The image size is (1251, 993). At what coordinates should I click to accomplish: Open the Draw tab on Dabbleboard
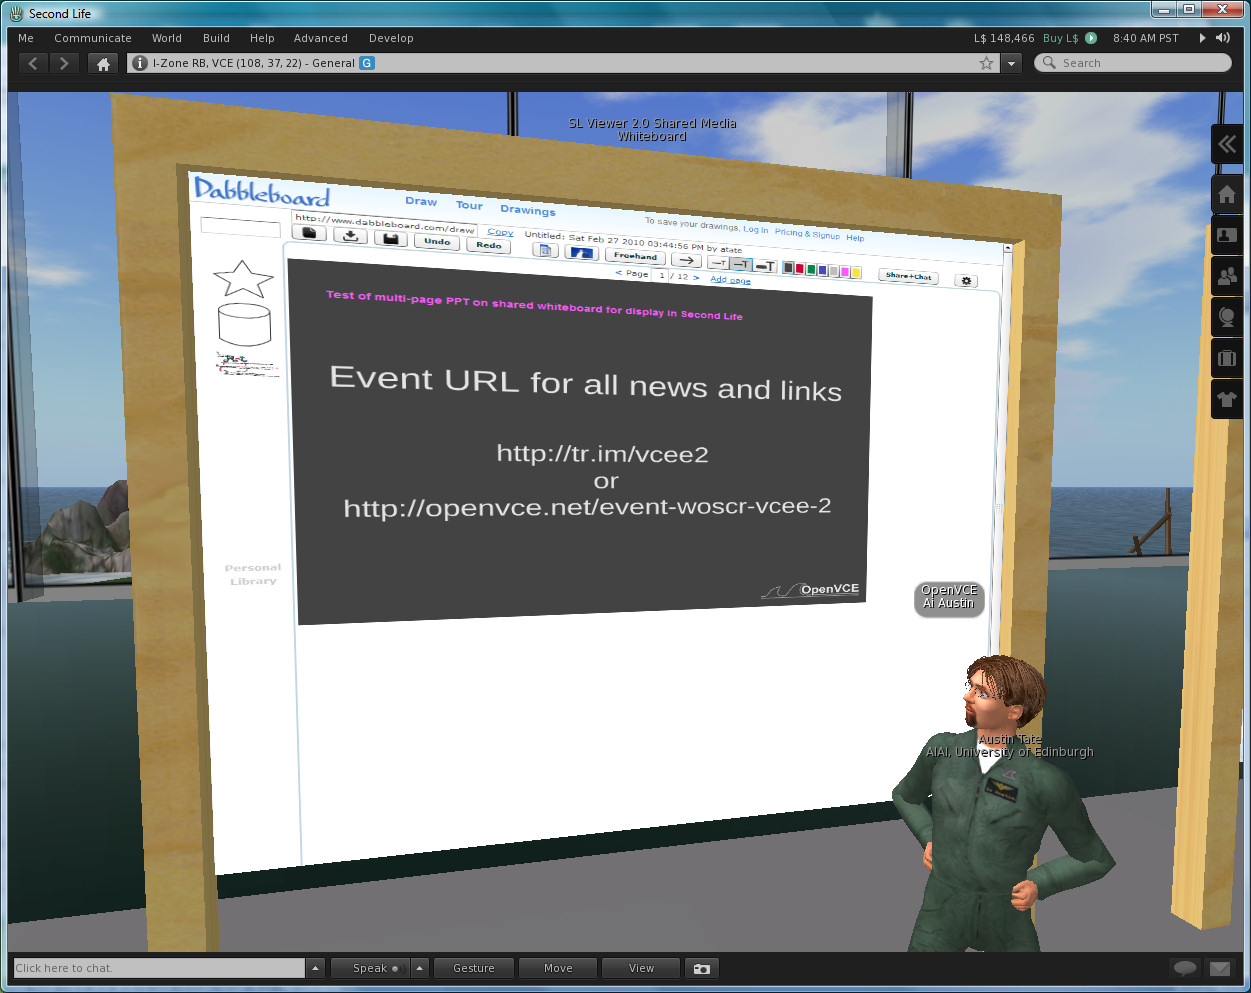point(421,202)
